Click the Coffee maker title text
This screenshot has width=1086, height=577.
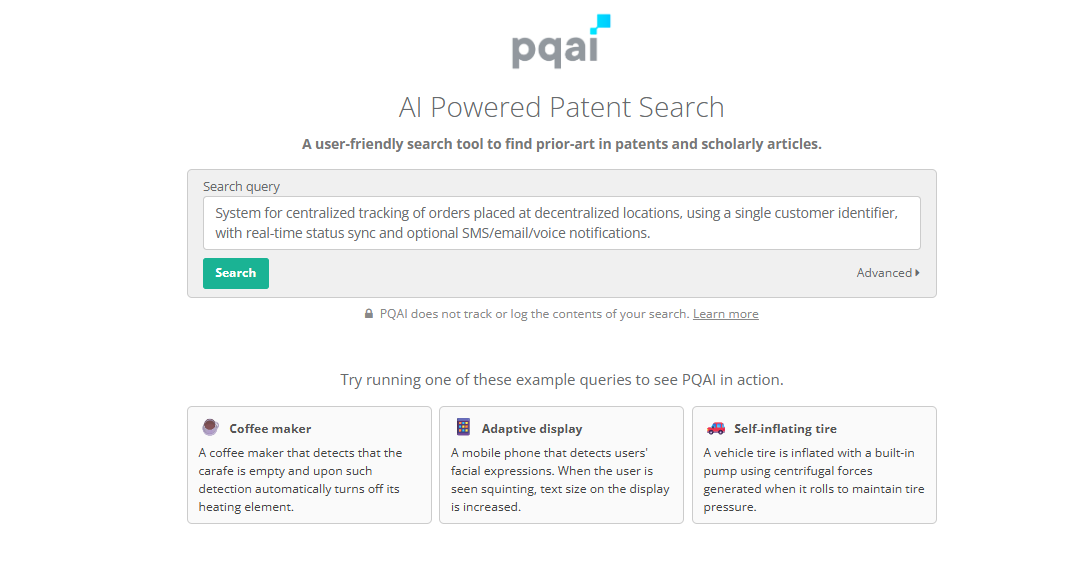click(270, 429)
